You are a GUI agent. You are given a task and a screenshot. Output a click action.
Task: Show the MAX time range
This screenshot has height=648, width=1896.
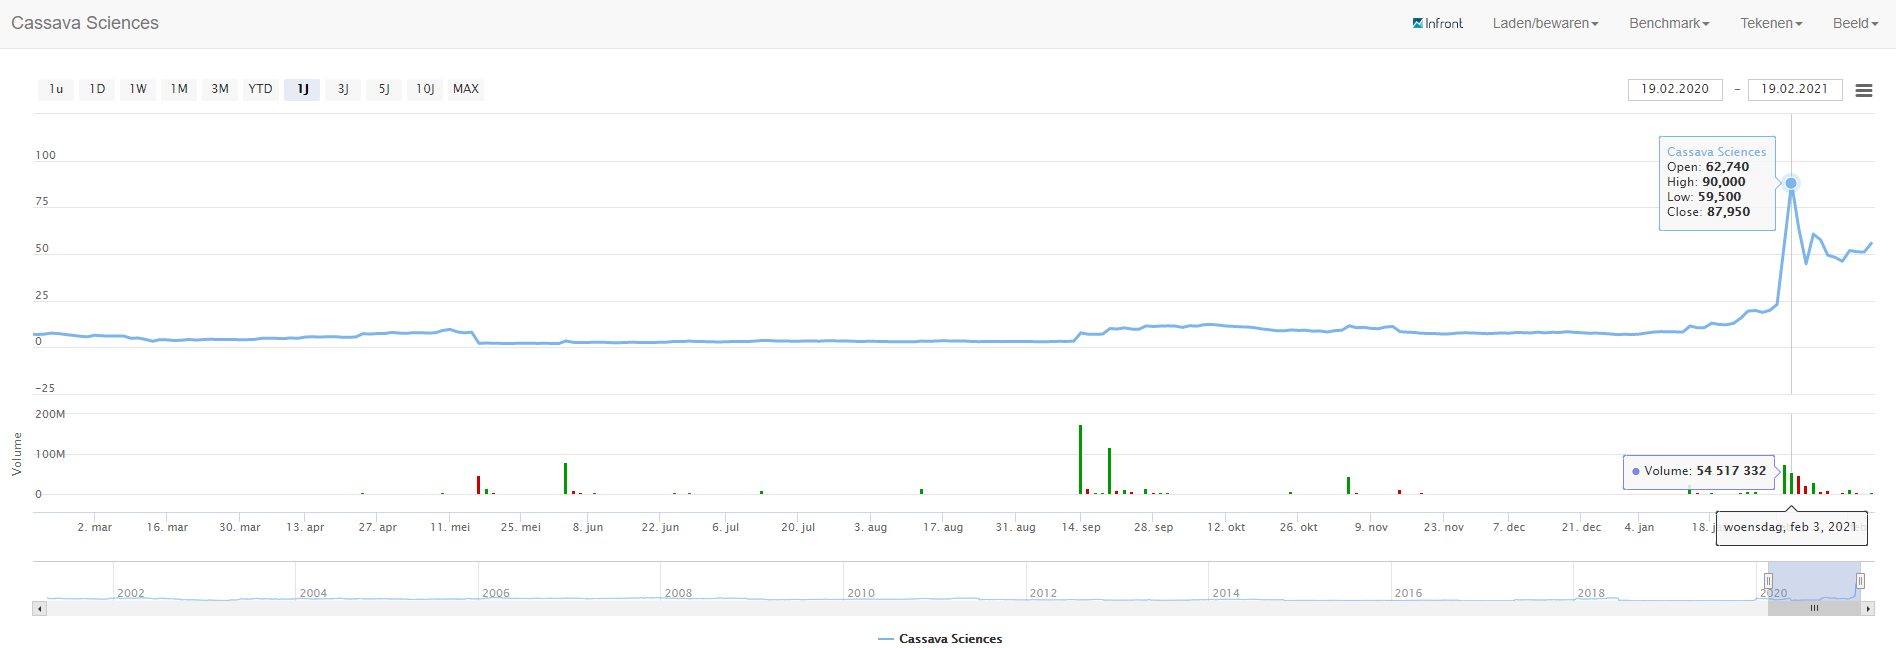(x=466, y=89)
